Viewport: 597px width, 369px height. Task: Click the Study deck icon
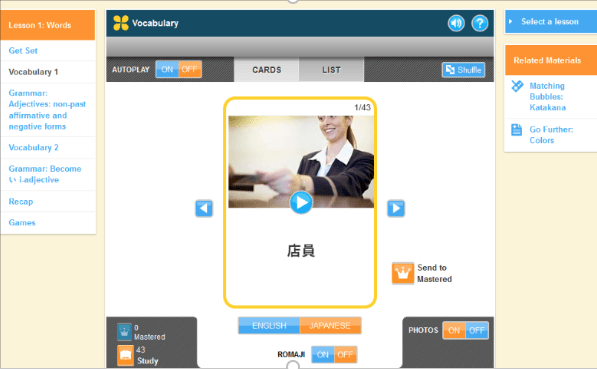(125, 355)
